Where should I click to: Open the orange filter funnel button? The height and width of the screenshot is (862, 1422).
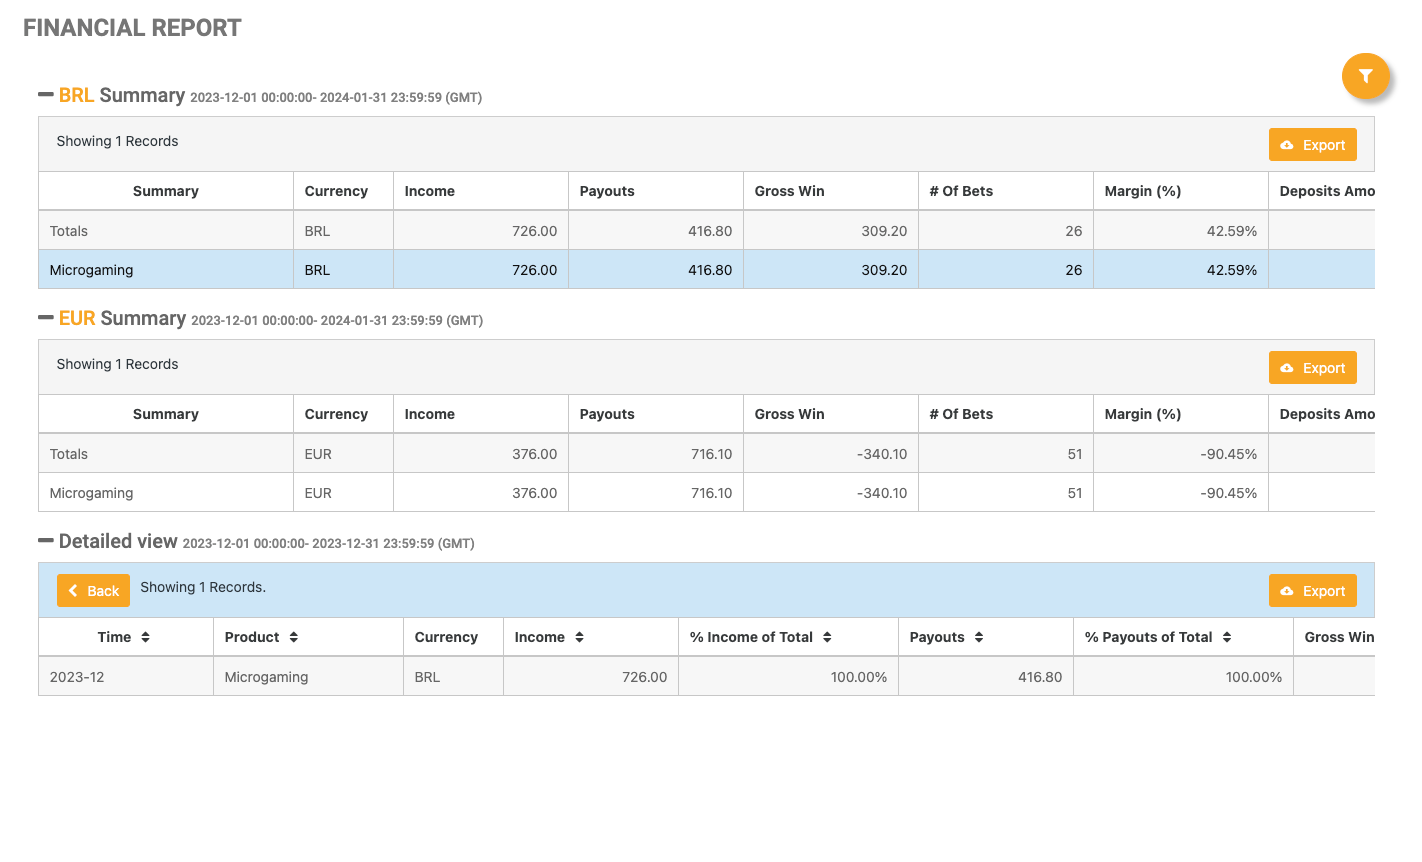pos(1365,76)
